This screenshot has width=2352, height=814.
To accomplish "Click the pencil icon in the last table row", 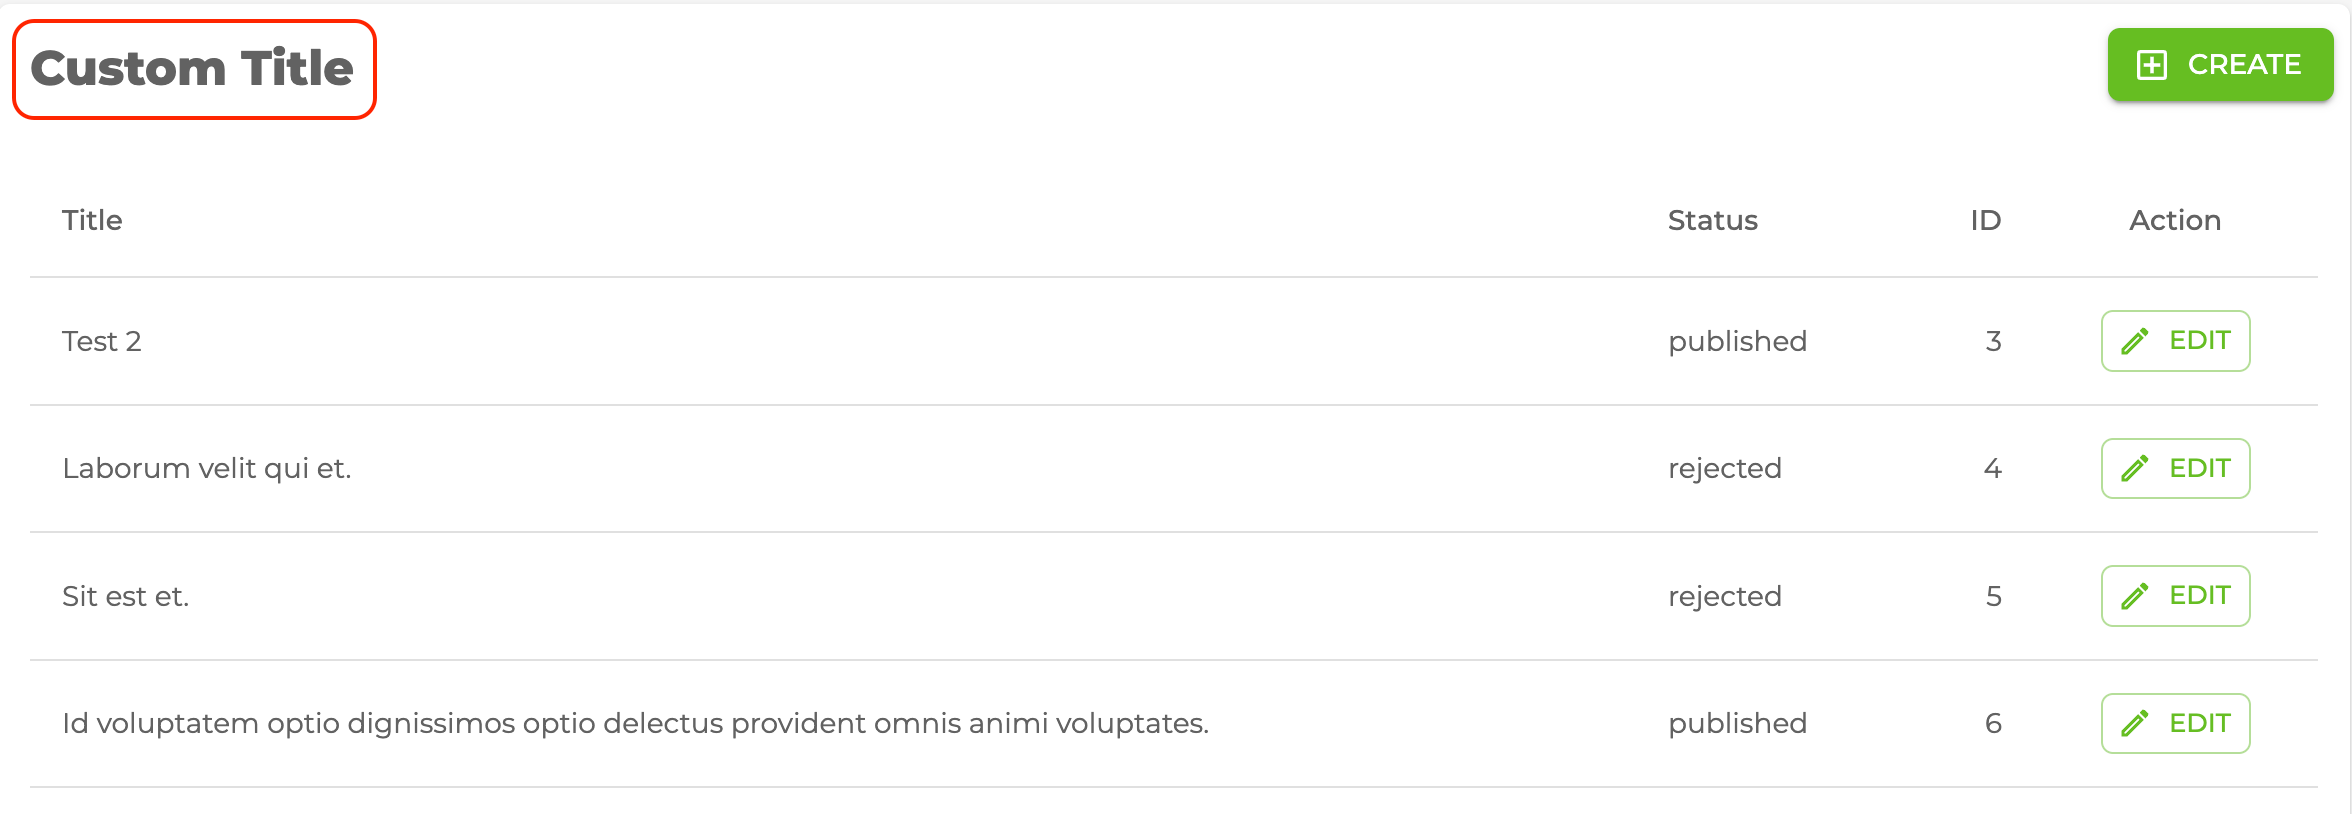I will (x=2134, y=722).
